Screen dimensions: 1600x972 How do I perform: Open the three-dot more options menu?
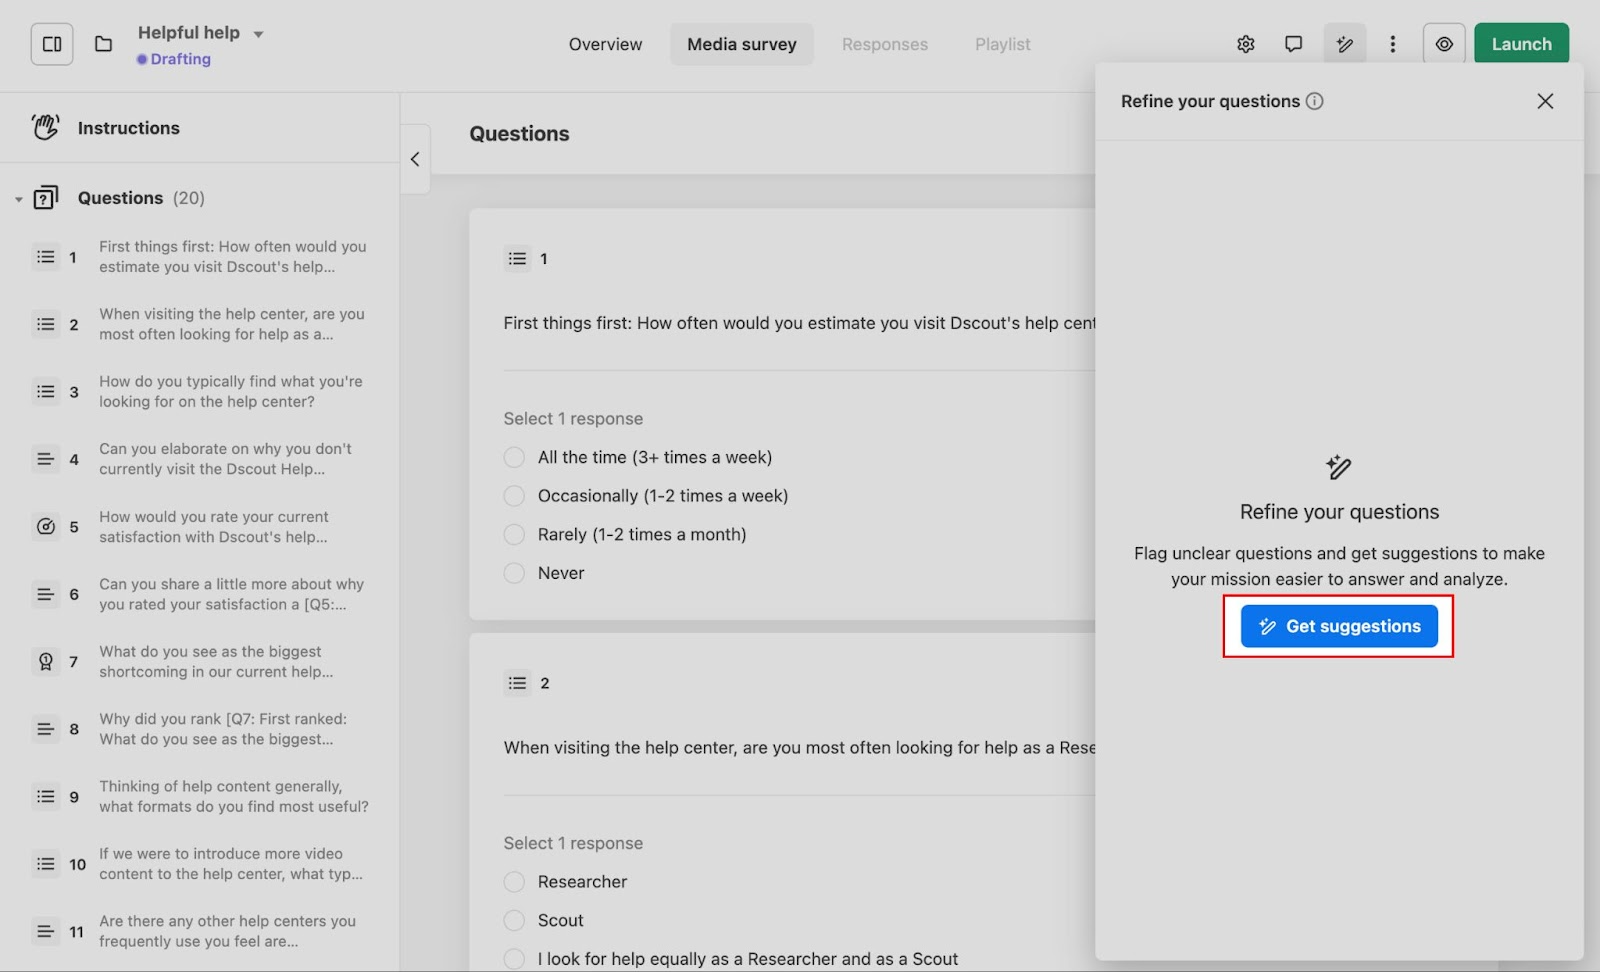point(1392,44)
